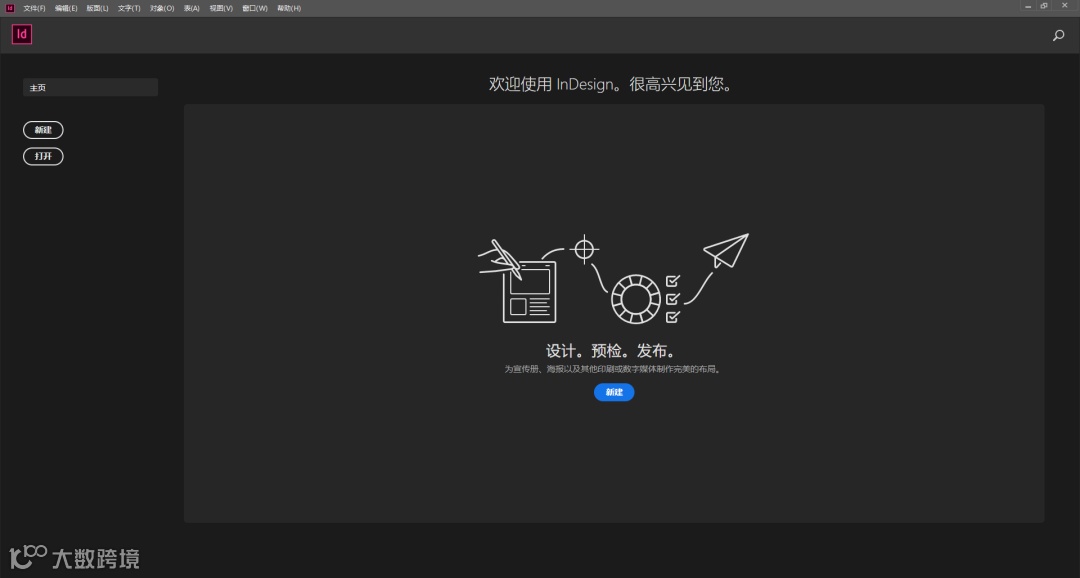Click the sidebar 新建 outlined button
Screen dimensions: 1080x578
pyautogui.click(x=43, y=130)
